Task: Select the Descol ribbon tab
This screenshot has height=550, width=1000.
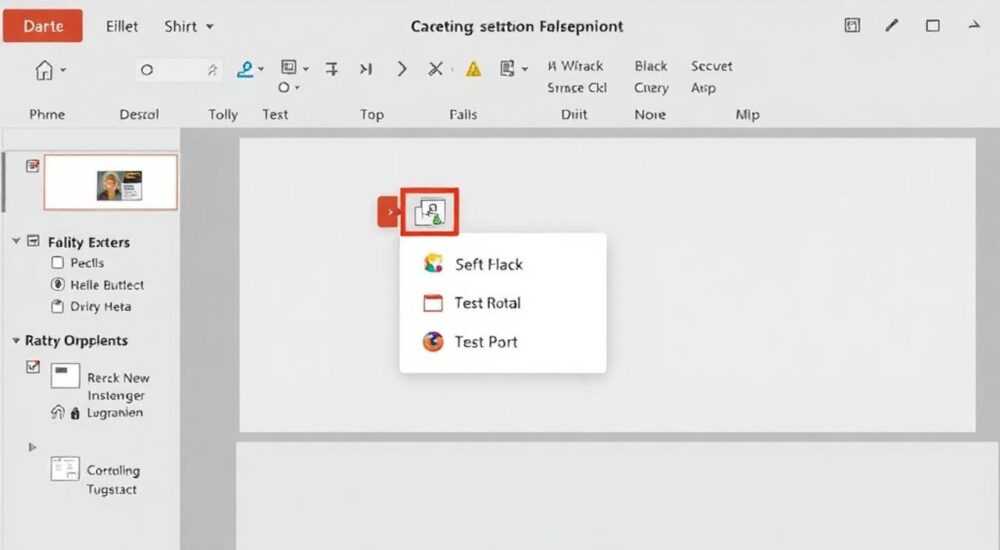Action: (139, 114)
